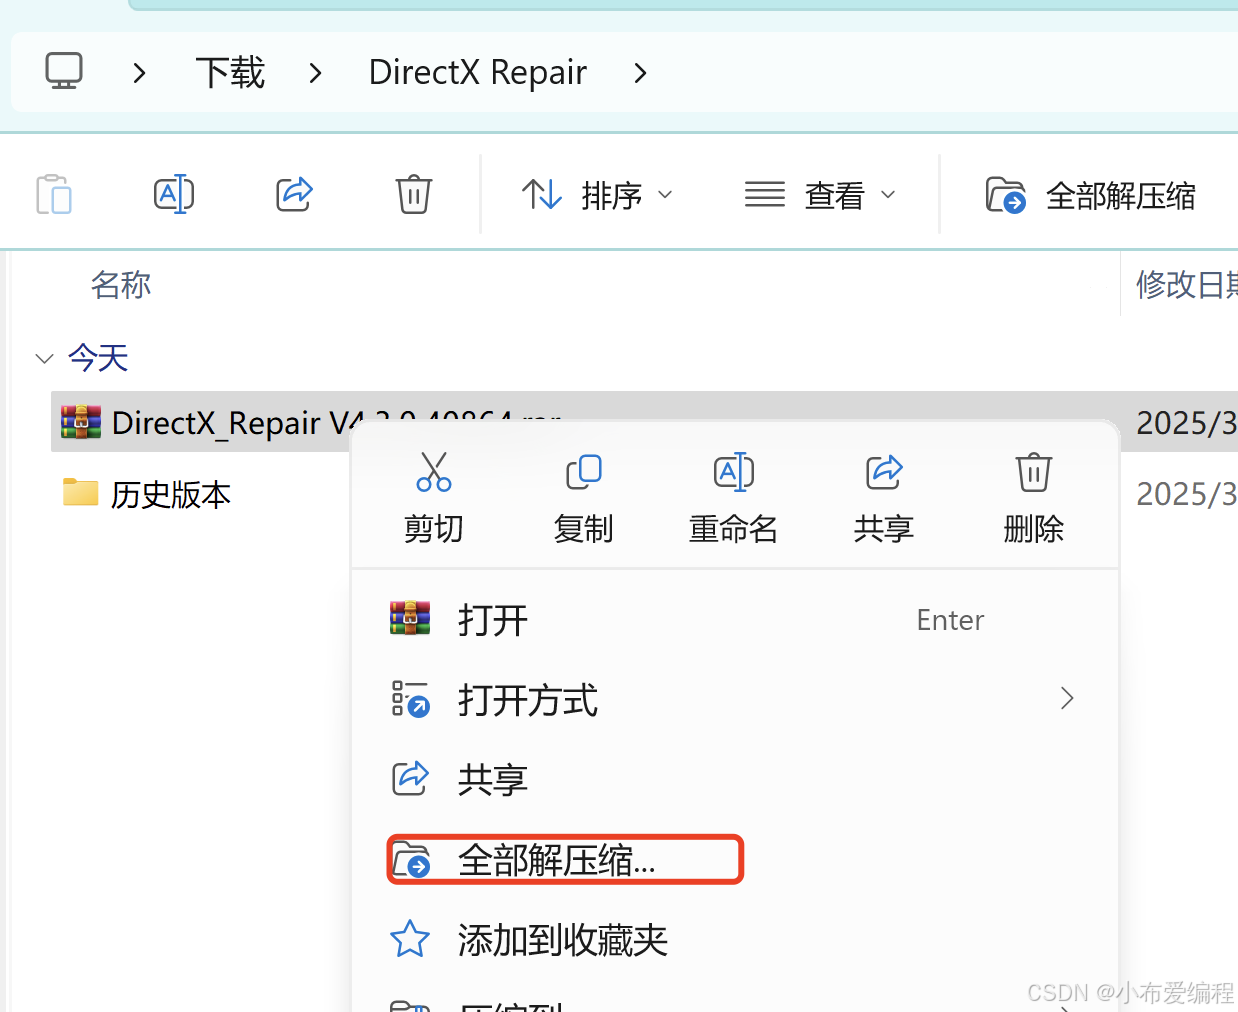
Task: Choose 复制 in the context menu
Action: click(584, 497)
